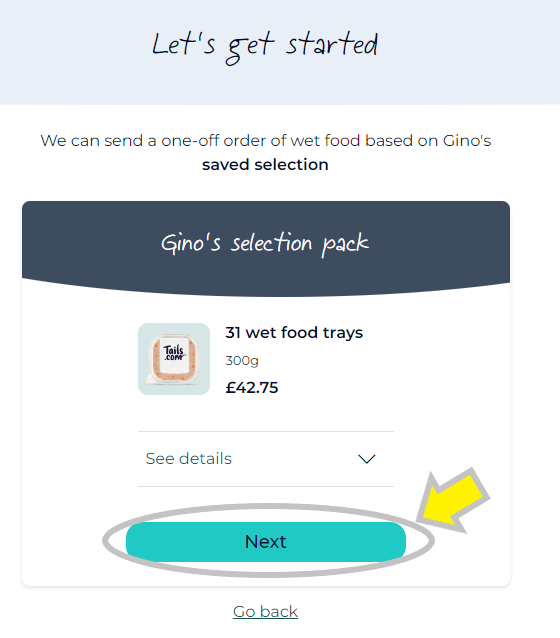This screenshot has width=560, height=638.
Task: Click the one-off order description sentence
Action: coord(265,152)
